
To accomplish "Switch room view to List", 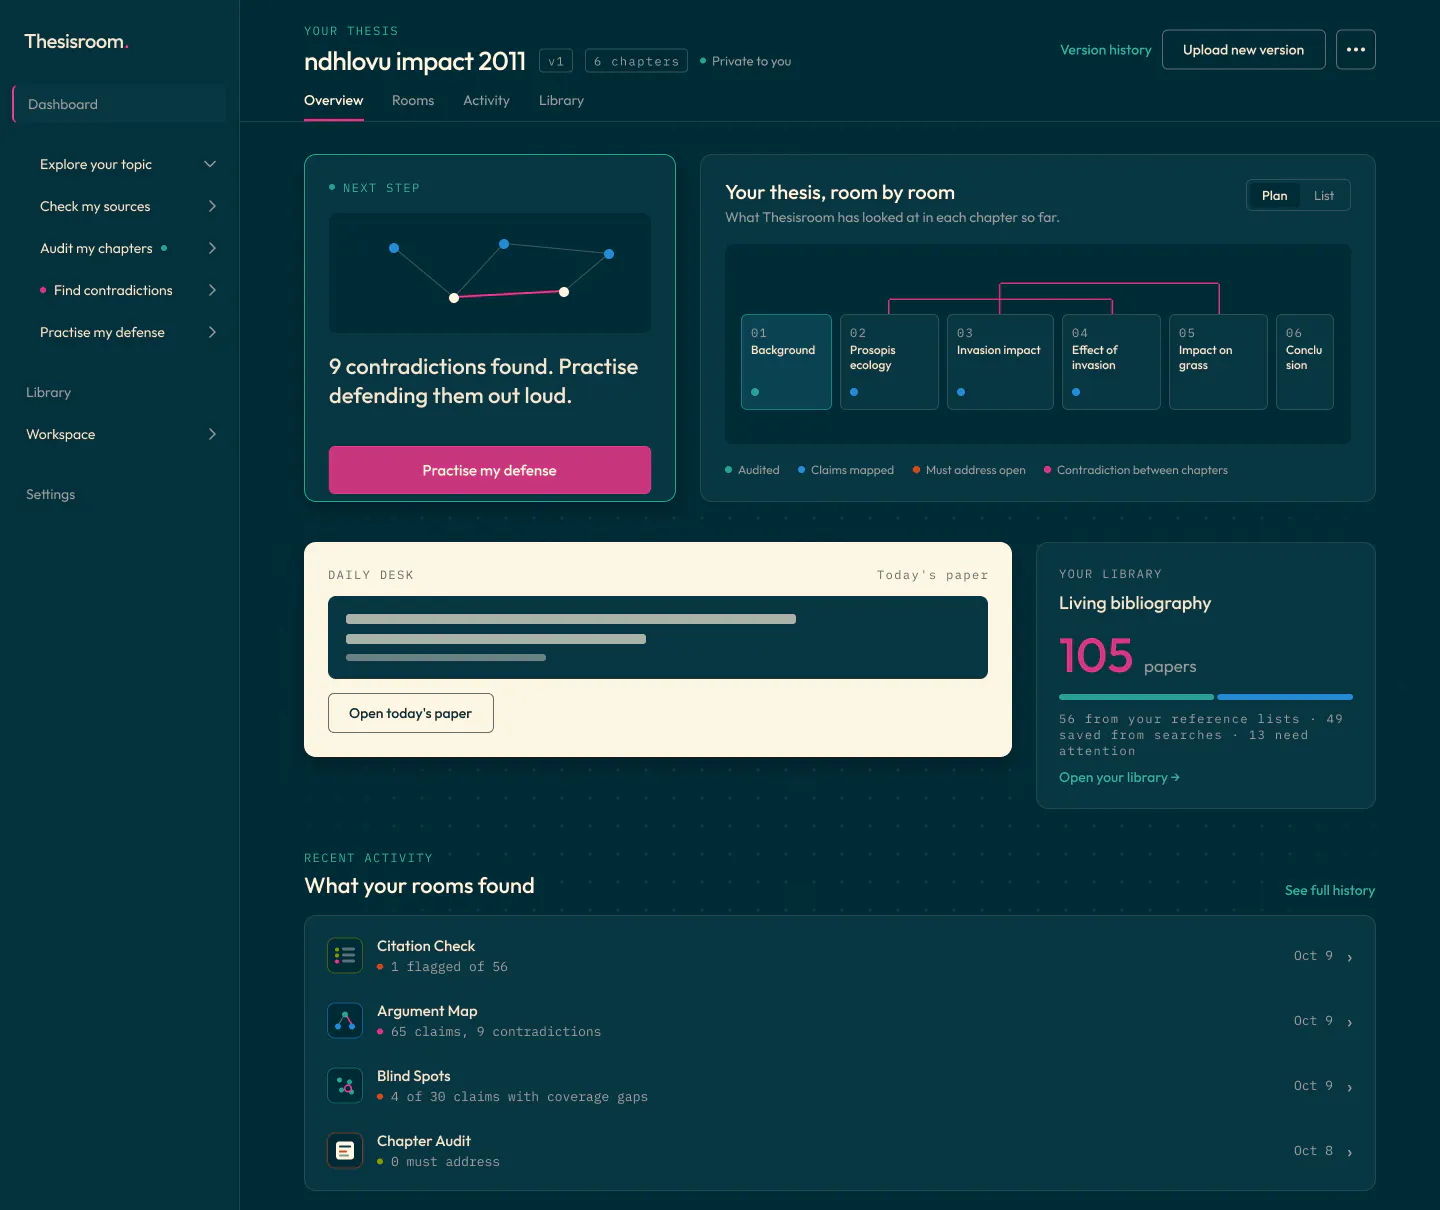I will [1324, 195].
